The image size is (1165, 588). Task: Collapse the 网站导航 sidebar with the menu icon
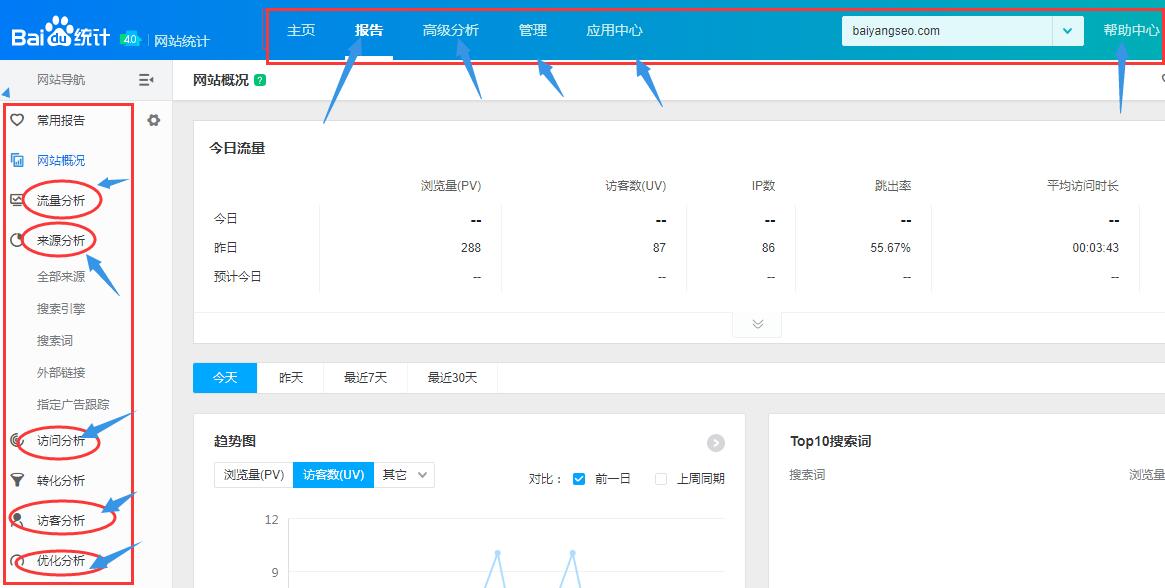click(146, 80)
